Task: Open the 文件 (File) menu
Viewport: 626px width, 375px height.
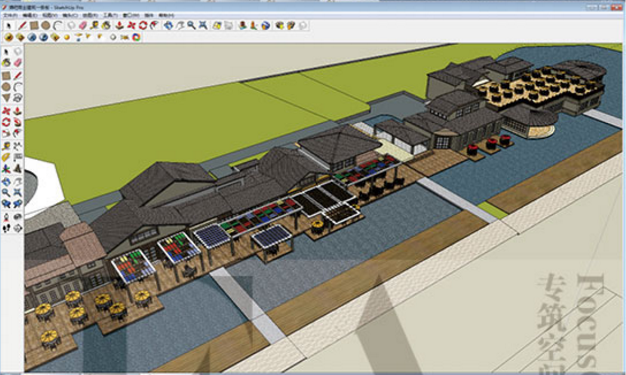Action: click(x=10, y=16)
